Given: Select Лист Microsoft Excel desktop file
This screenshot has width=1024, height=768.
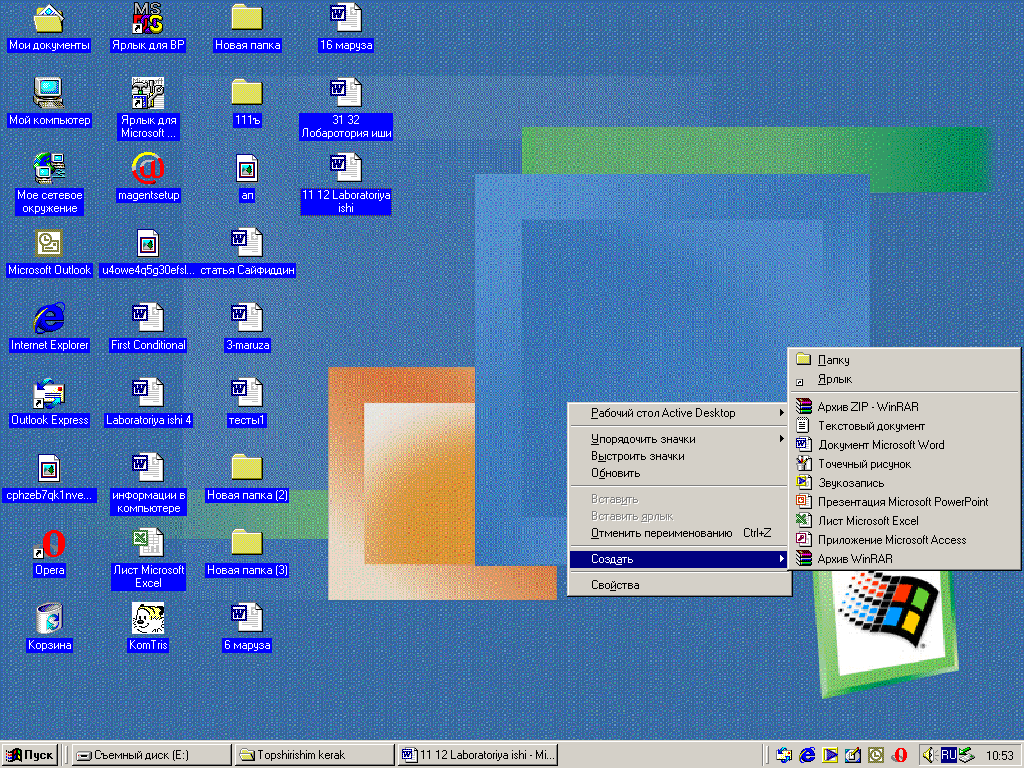Looking at the screenshot, I should 148,544.
